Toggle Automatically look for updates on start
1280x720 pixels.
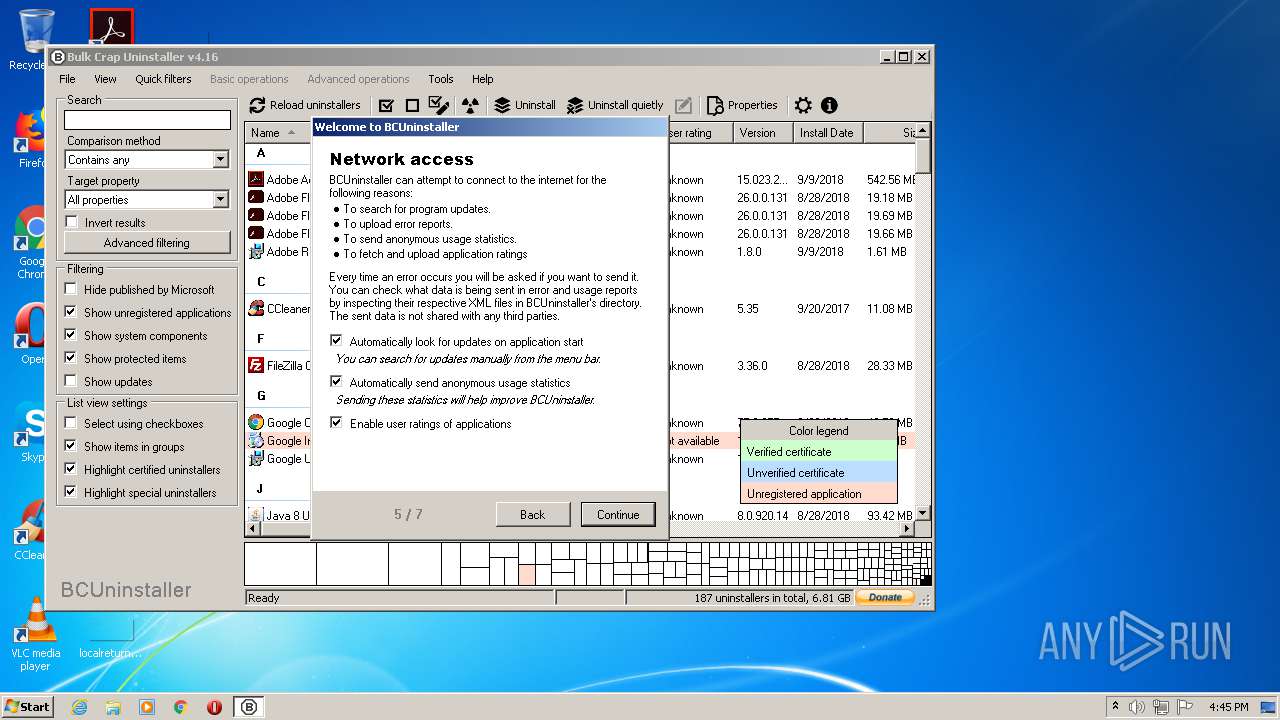coord(336,341)
